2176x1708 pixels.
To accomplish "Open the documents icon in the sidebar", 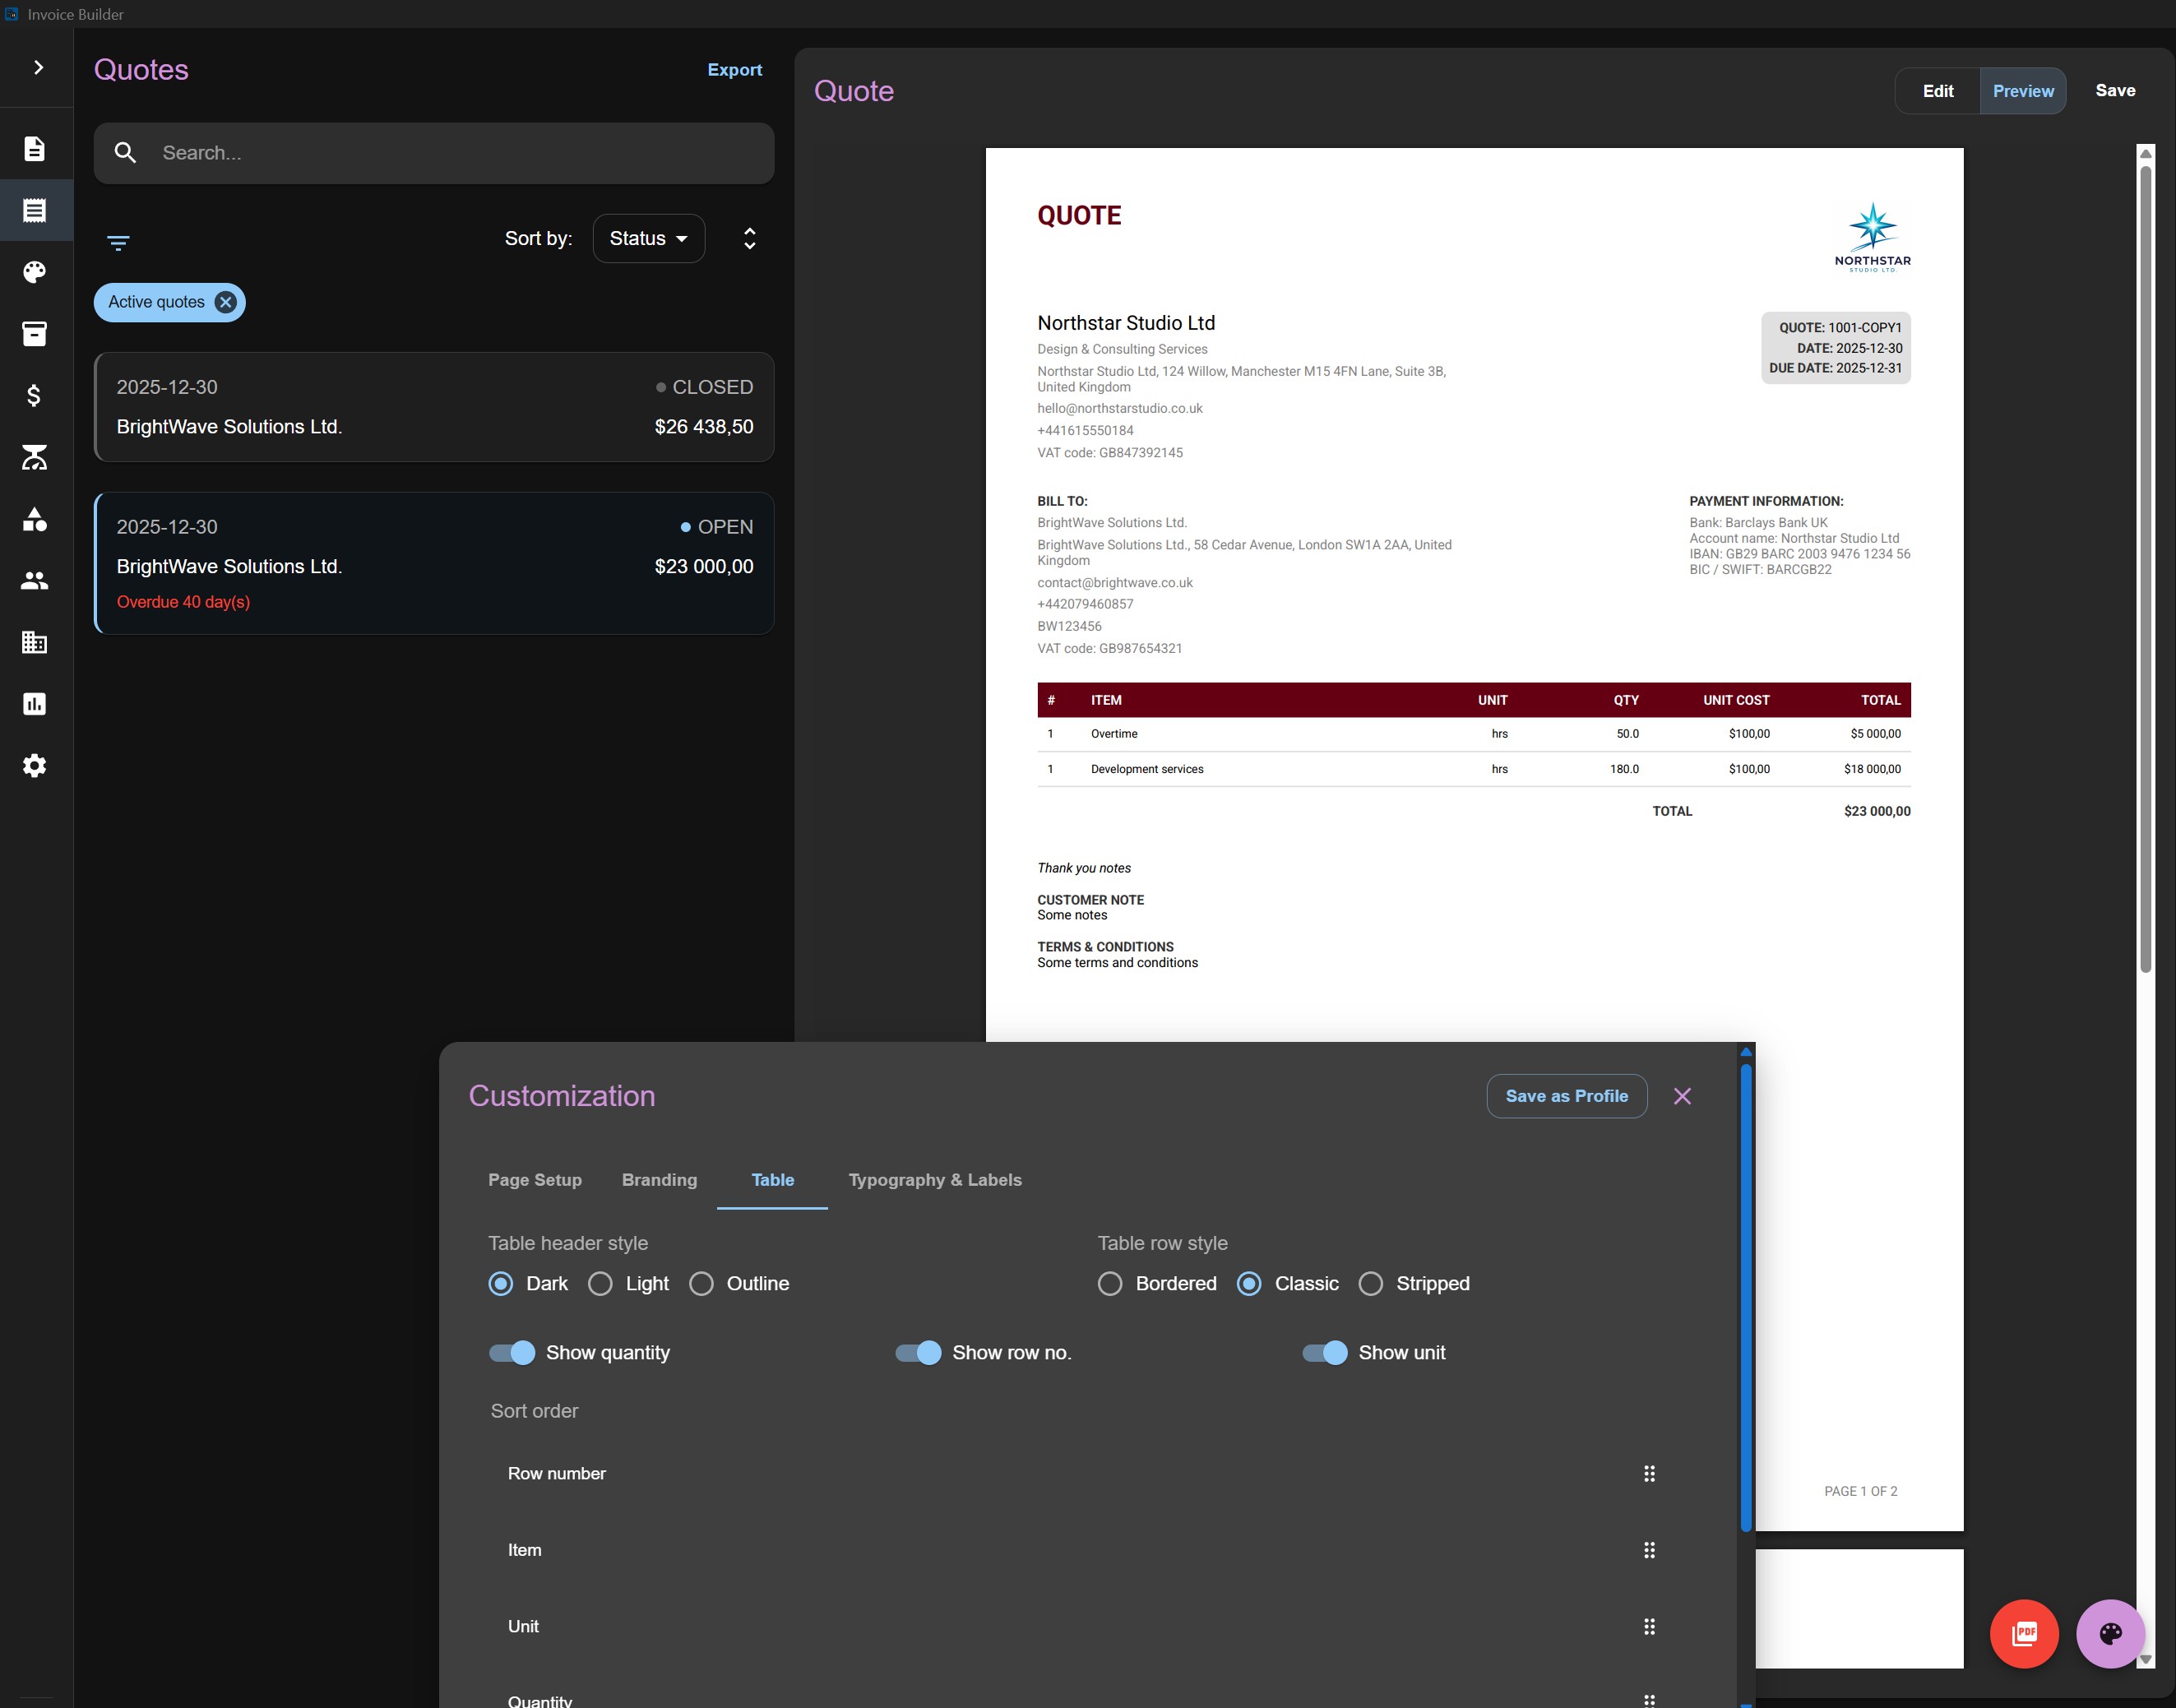I will coord(35,149).
